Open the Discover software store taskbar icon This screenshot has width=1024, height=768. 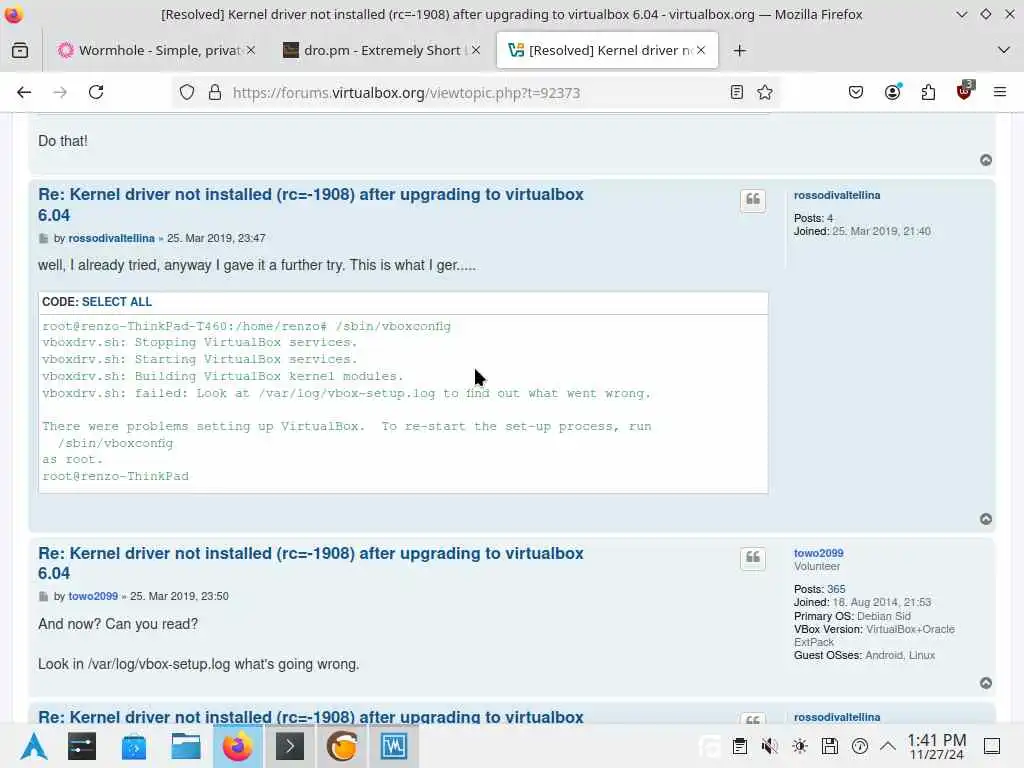(134, 746)
